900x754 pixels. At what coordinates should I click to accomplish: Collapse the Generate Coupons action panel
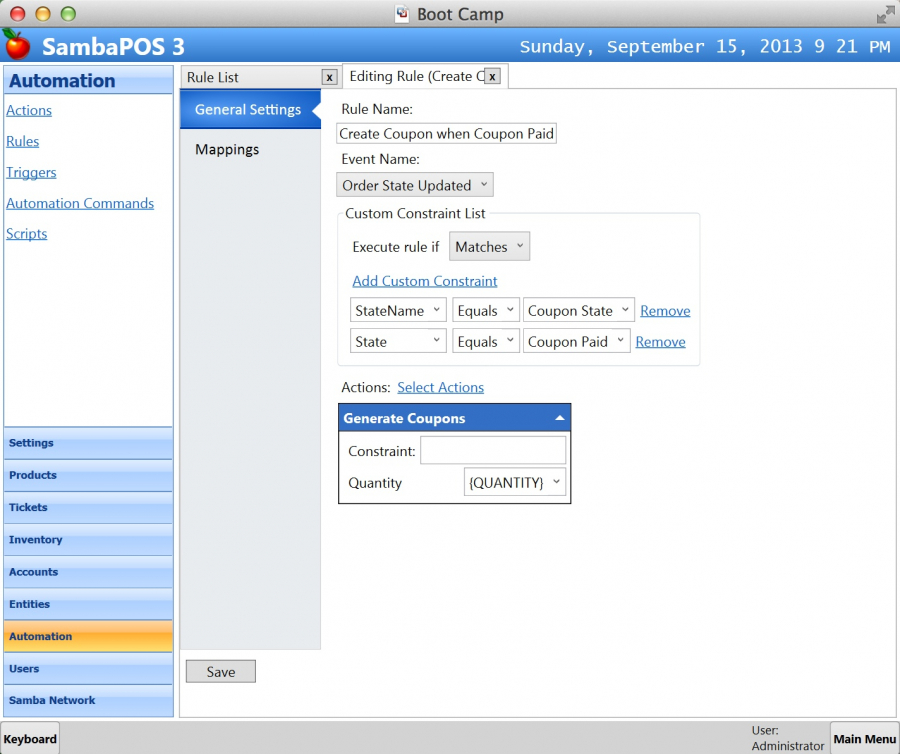(560, 418)
